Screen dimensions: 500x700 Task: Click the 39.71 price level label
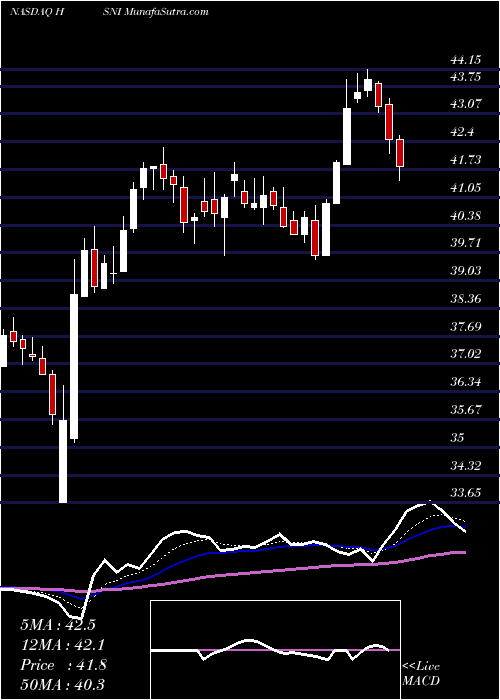(x=465, y=243)
